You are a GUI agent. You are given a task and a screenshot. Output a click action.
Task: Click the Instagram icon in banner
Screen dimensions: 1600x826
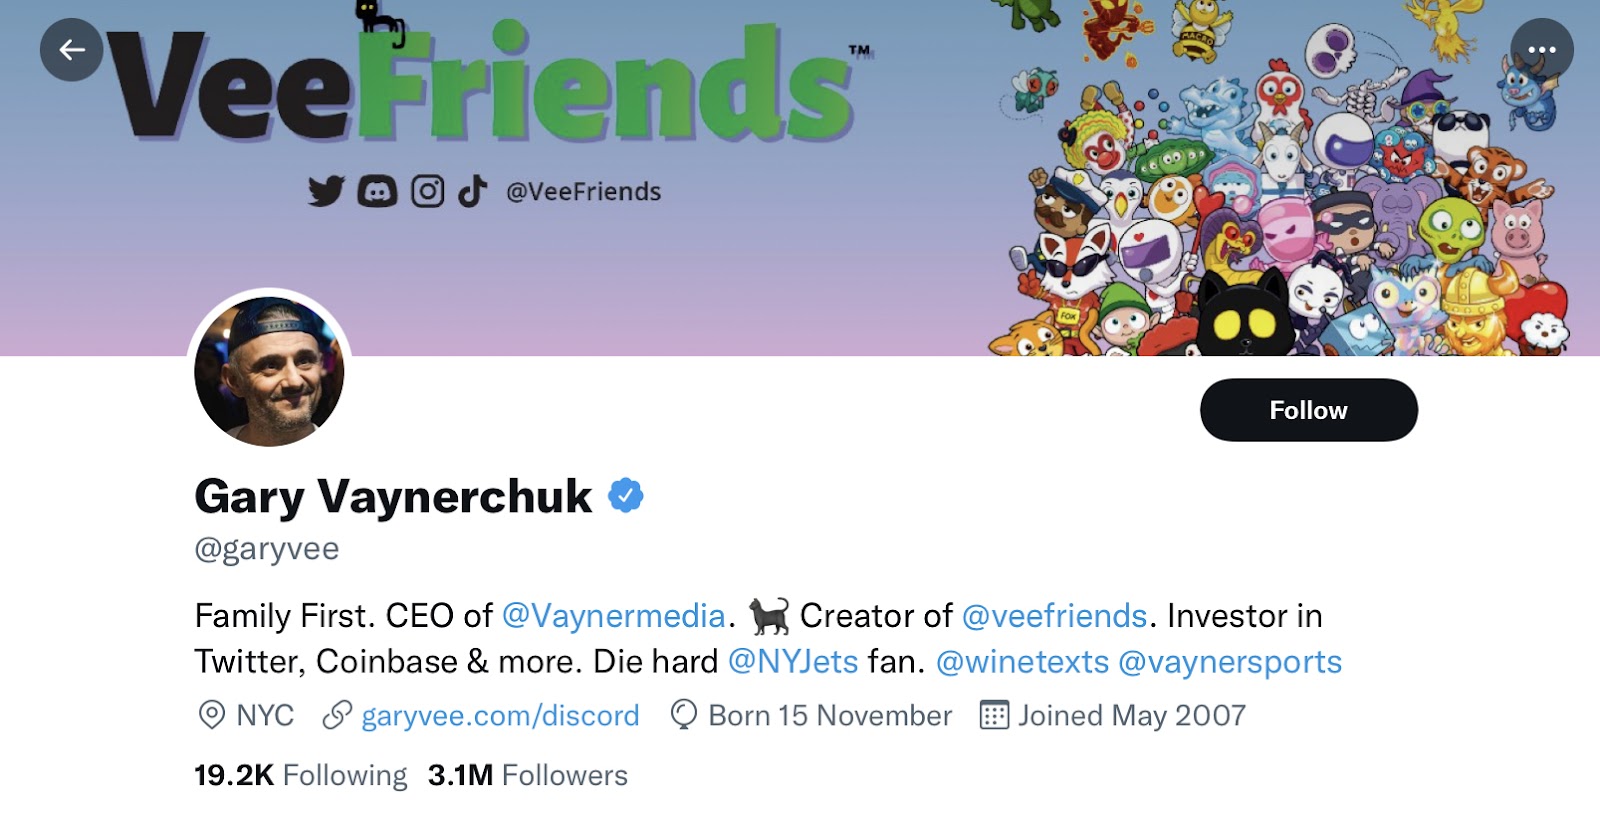427,191
